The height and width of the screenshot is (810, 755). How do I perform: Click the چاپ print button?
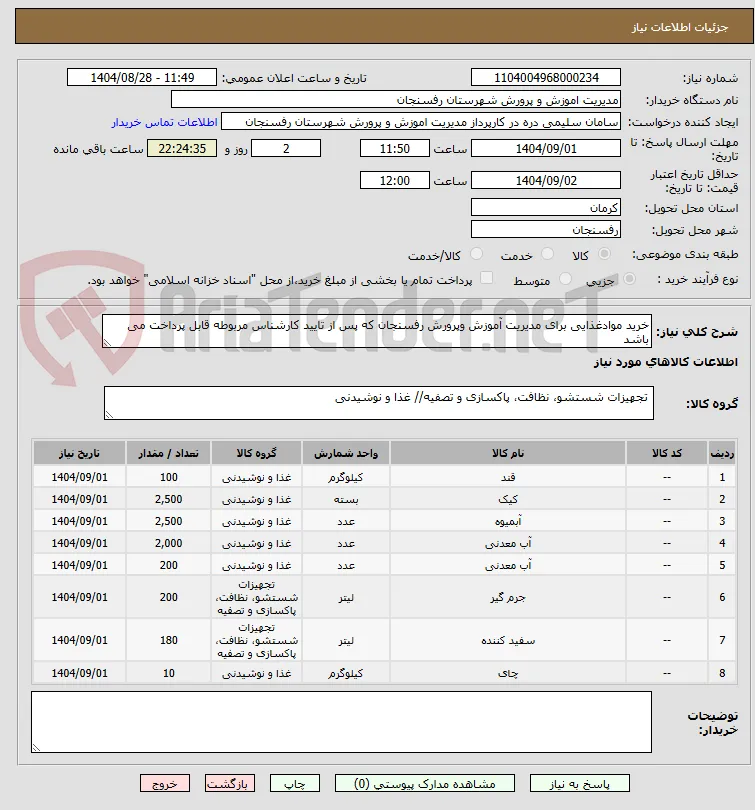(x=295, y=784)
